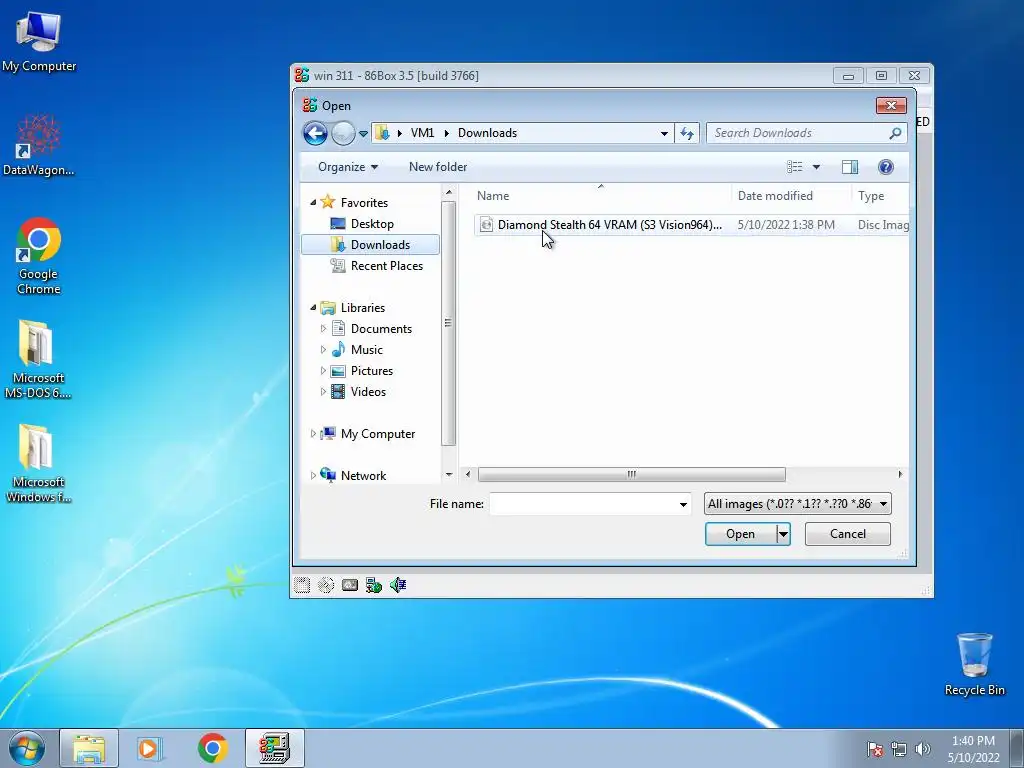Collapse the Libraries group
1024x768 pixels.
click(x=313, y=308)
